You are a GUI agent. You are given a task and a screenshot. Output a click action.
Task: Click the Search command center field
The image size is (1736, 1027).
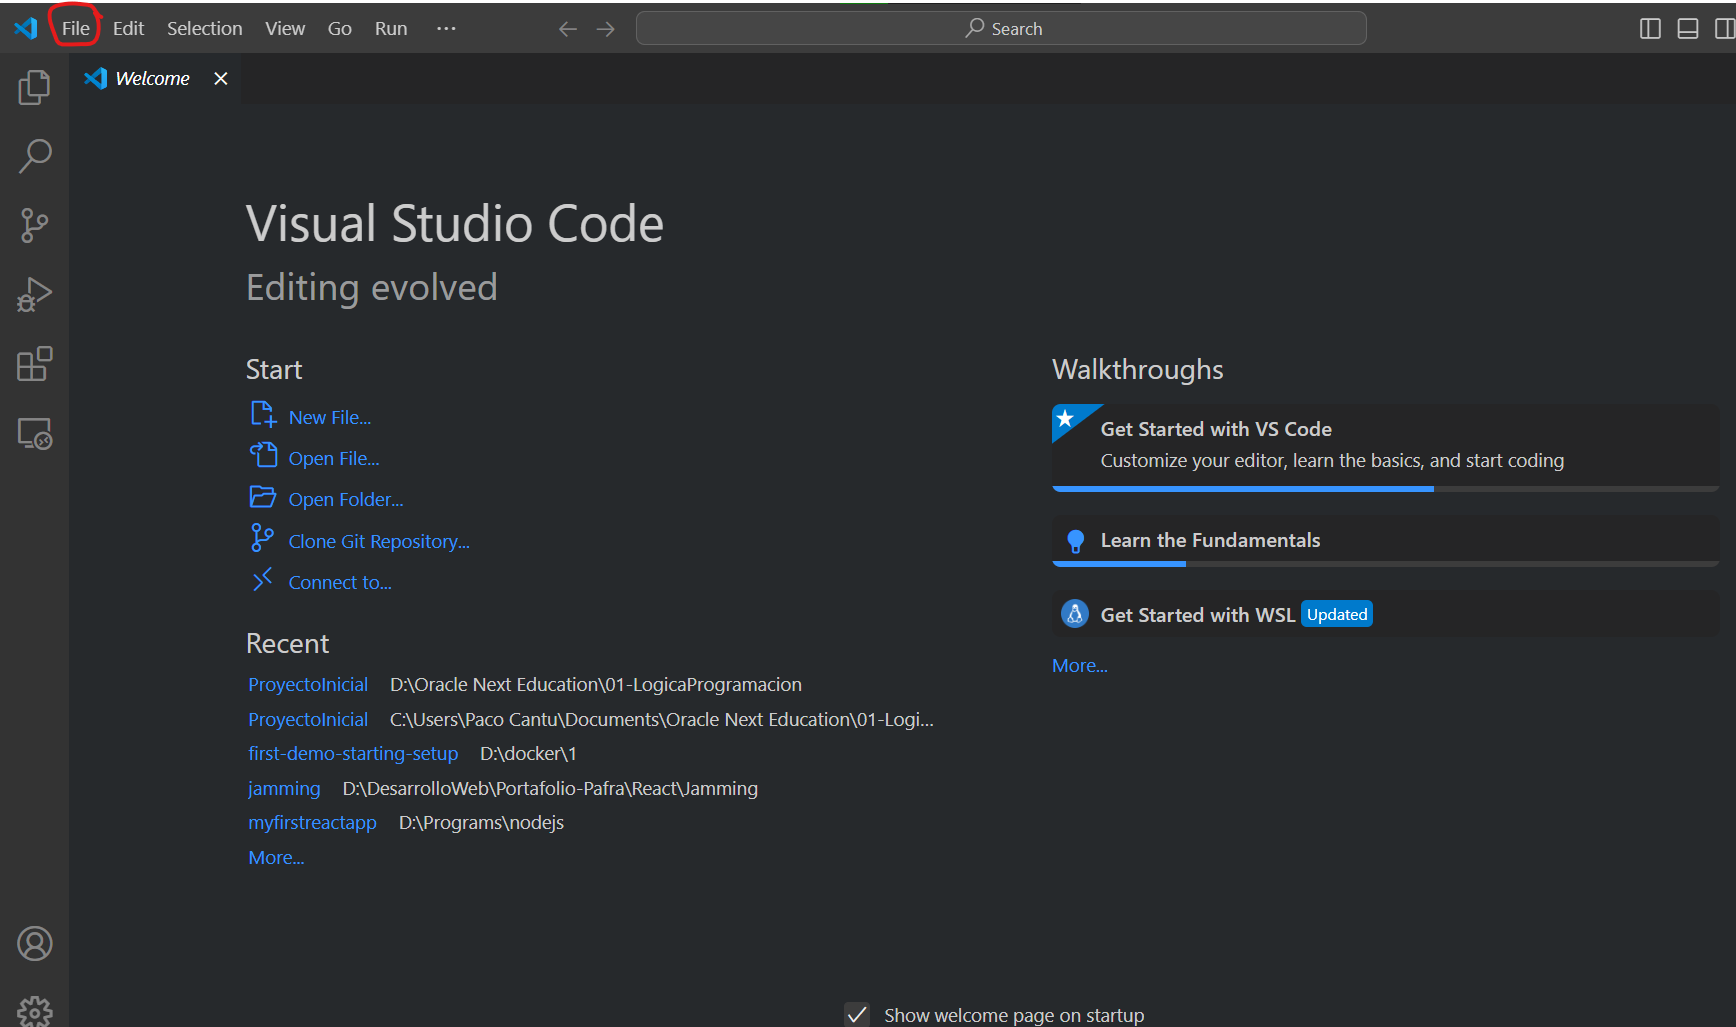[1001, 29]
